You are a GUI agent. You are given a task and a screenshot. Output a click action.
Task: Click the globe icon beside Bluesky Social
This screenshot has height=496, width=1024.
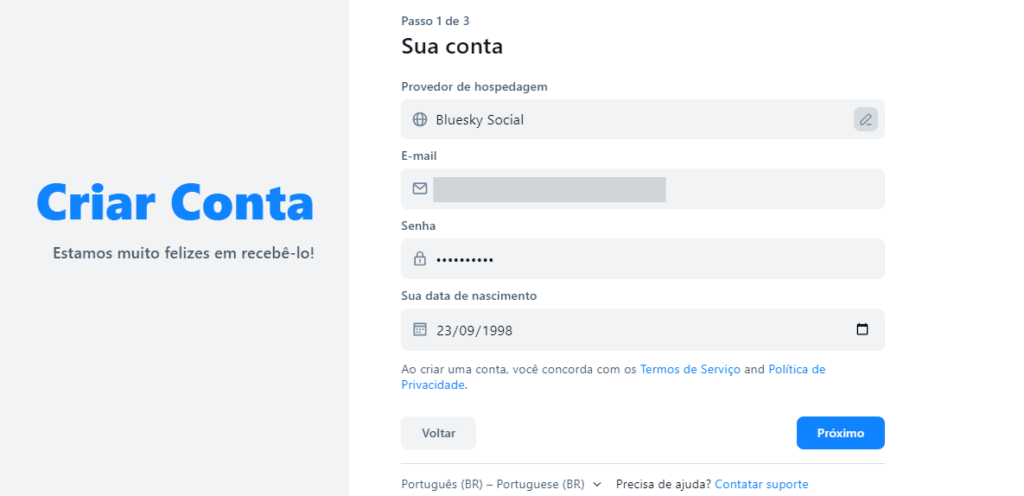(x=420, y=119)
